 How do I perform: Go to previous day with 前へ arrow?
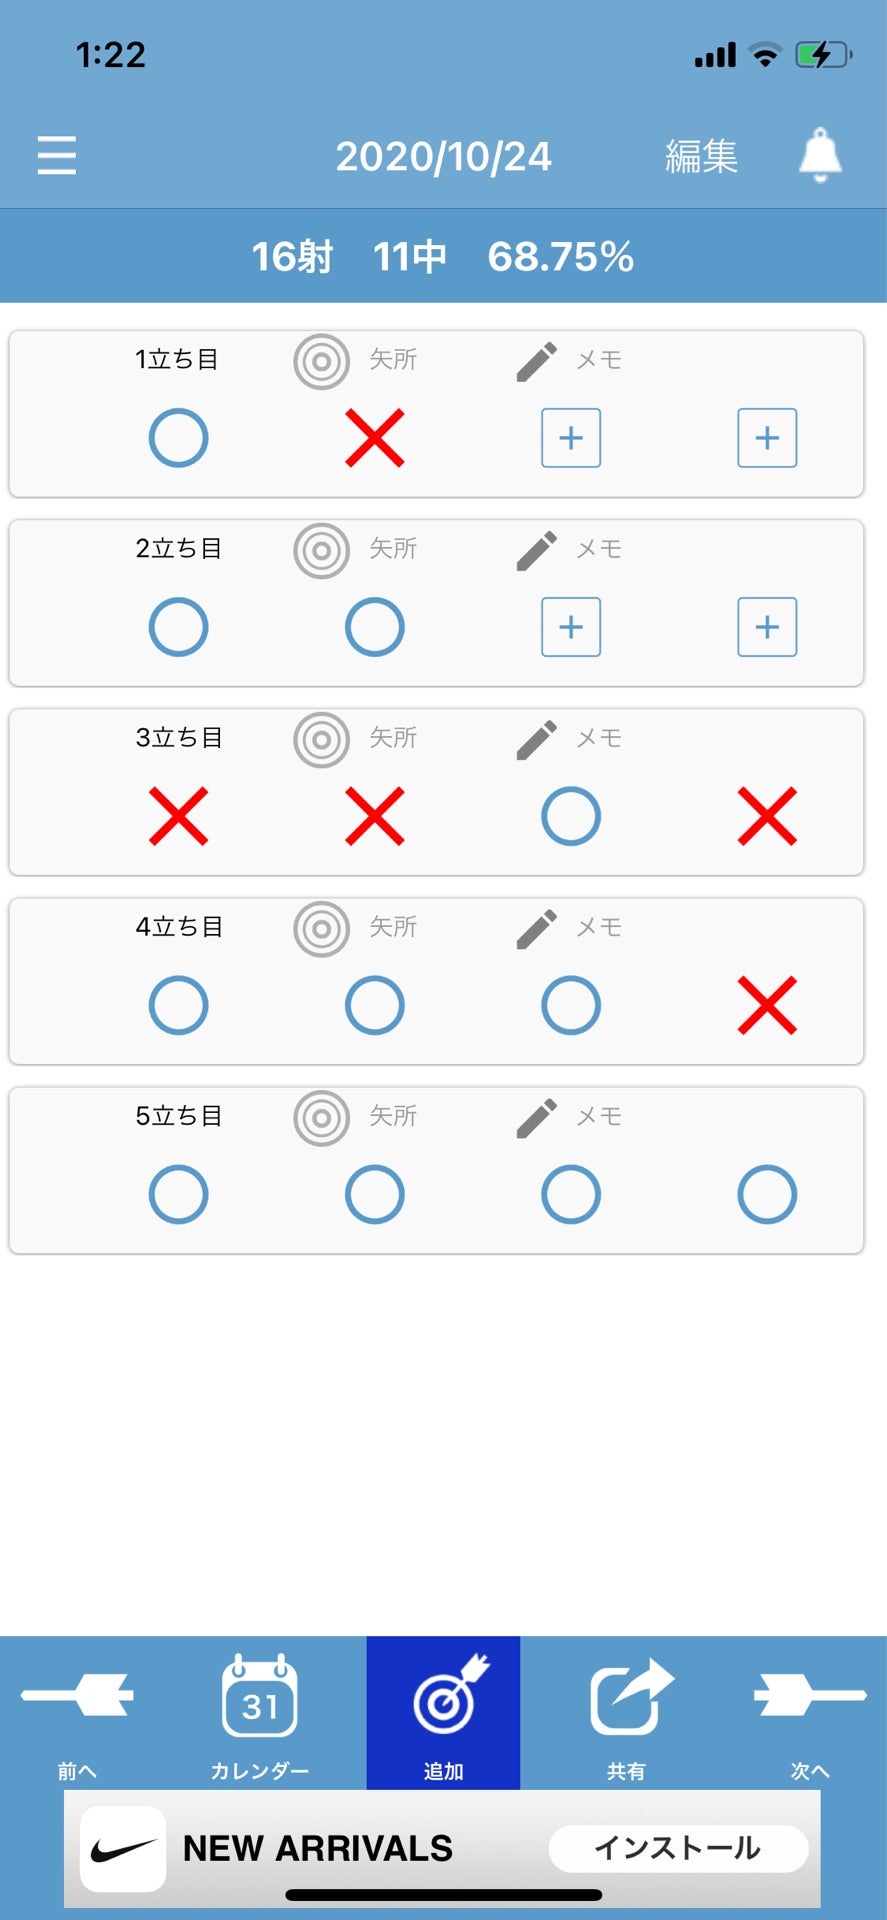(77, 1713)
